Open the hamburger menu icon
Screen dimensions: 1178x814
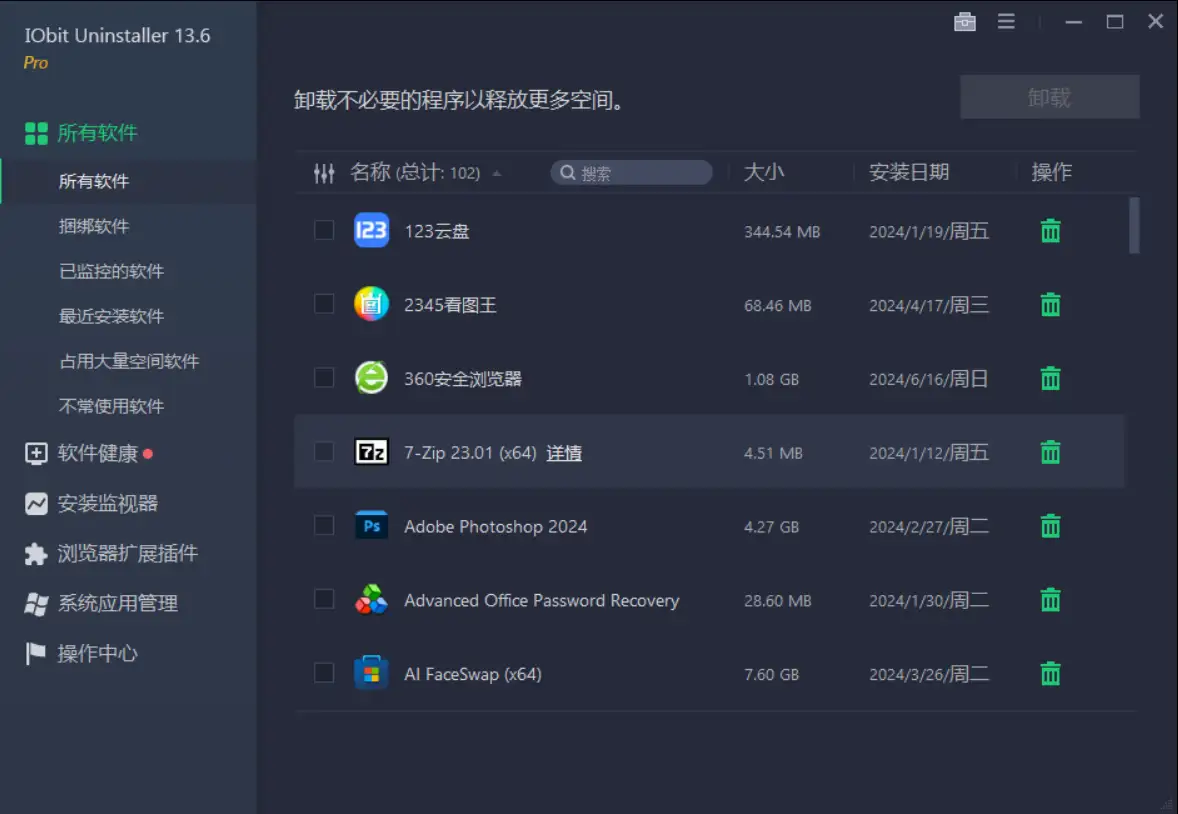(x=1006, y=22)
